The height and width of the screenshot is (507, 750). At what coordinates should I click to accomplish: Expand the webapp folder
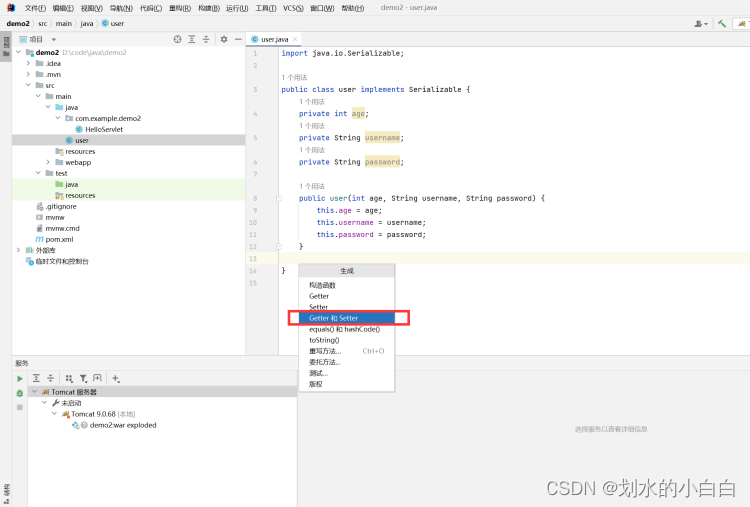[x=48, y=162]
